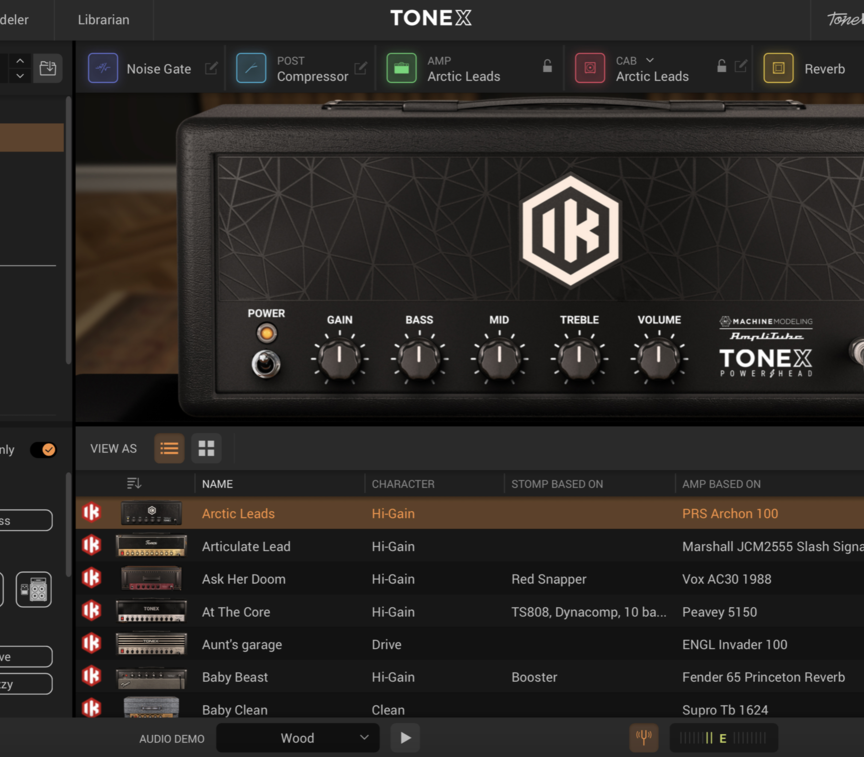
Task: Click IK logo on At The Core row
Action: [91, 610]
